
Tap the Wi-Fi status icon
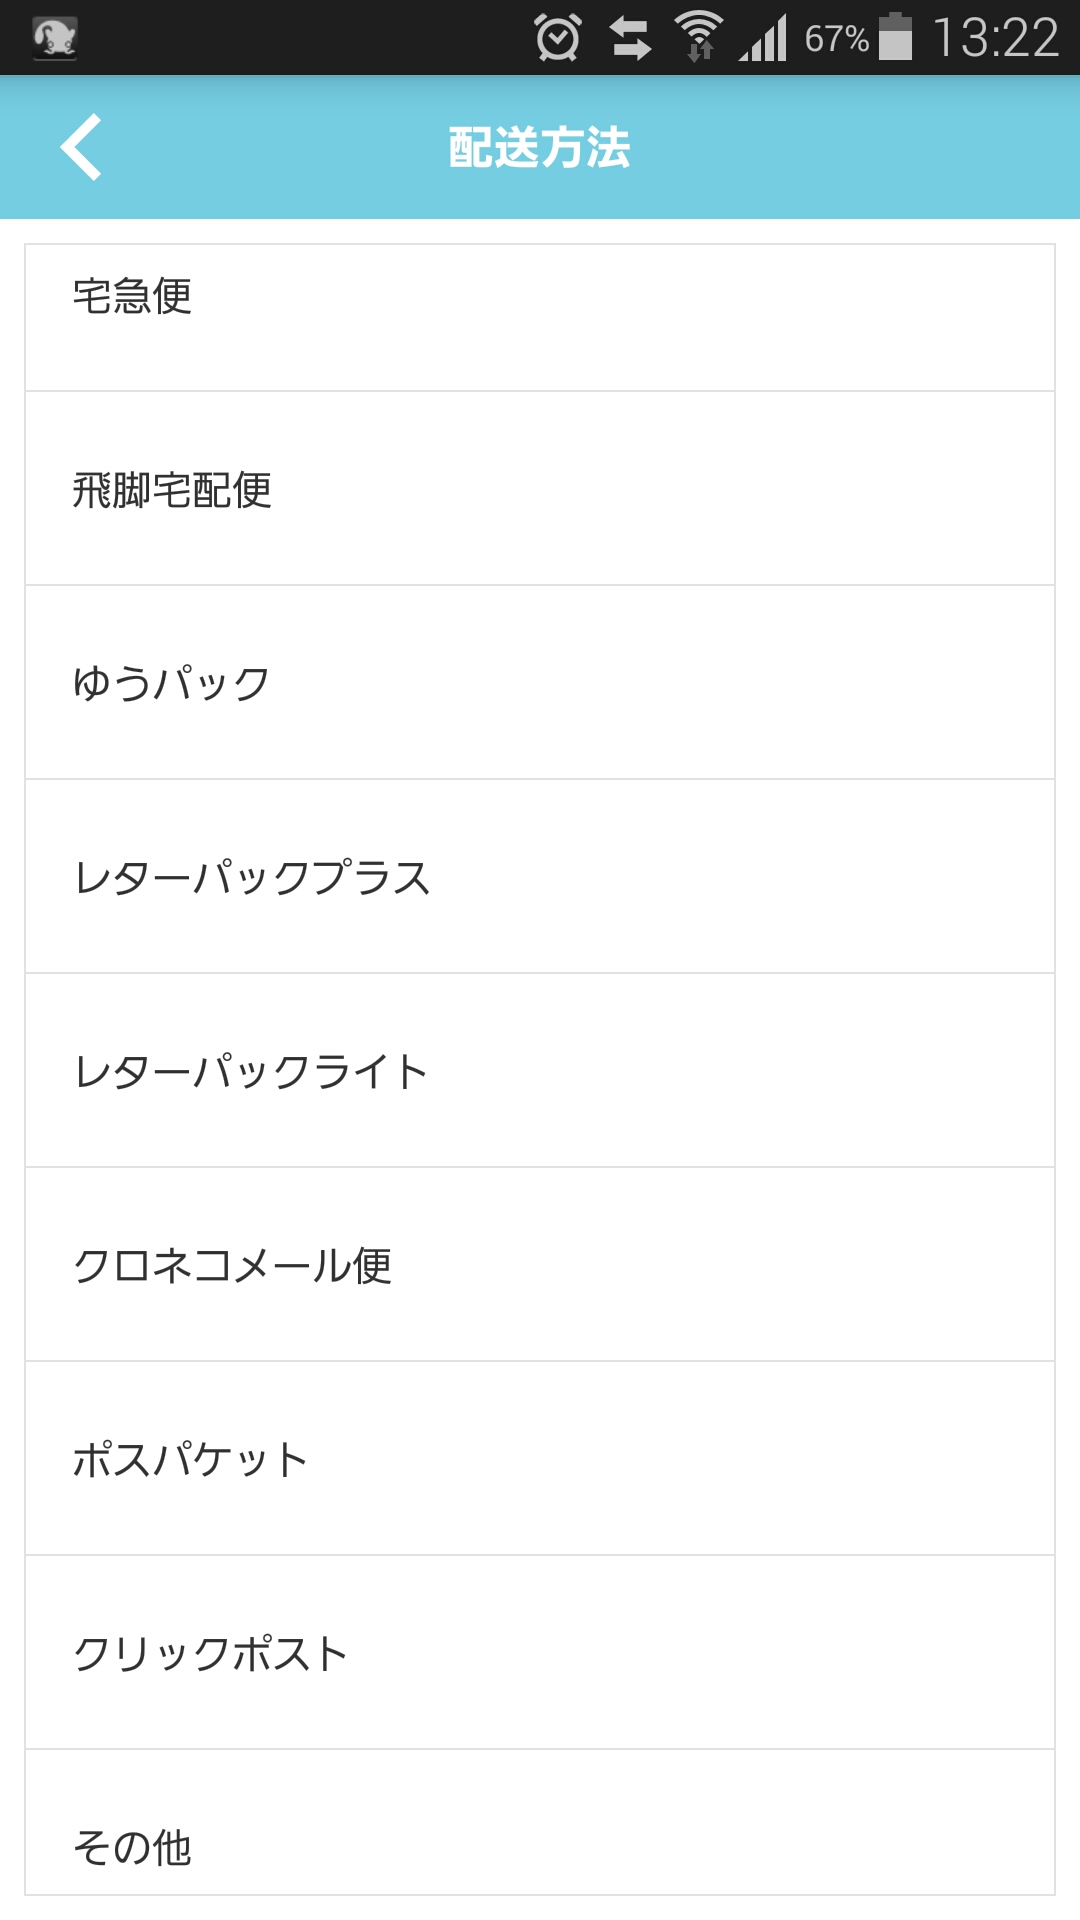tap(699, 38)
